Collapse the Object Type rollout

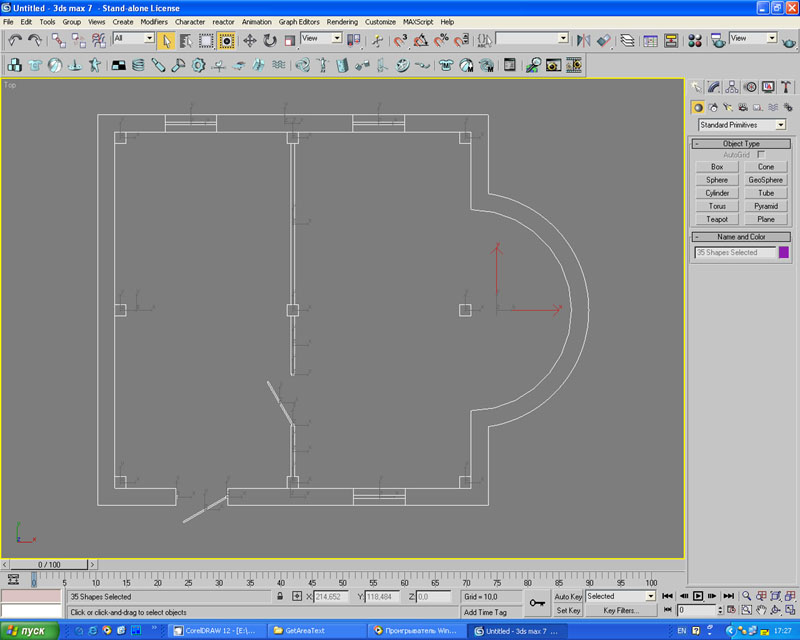tap(741, 144)
